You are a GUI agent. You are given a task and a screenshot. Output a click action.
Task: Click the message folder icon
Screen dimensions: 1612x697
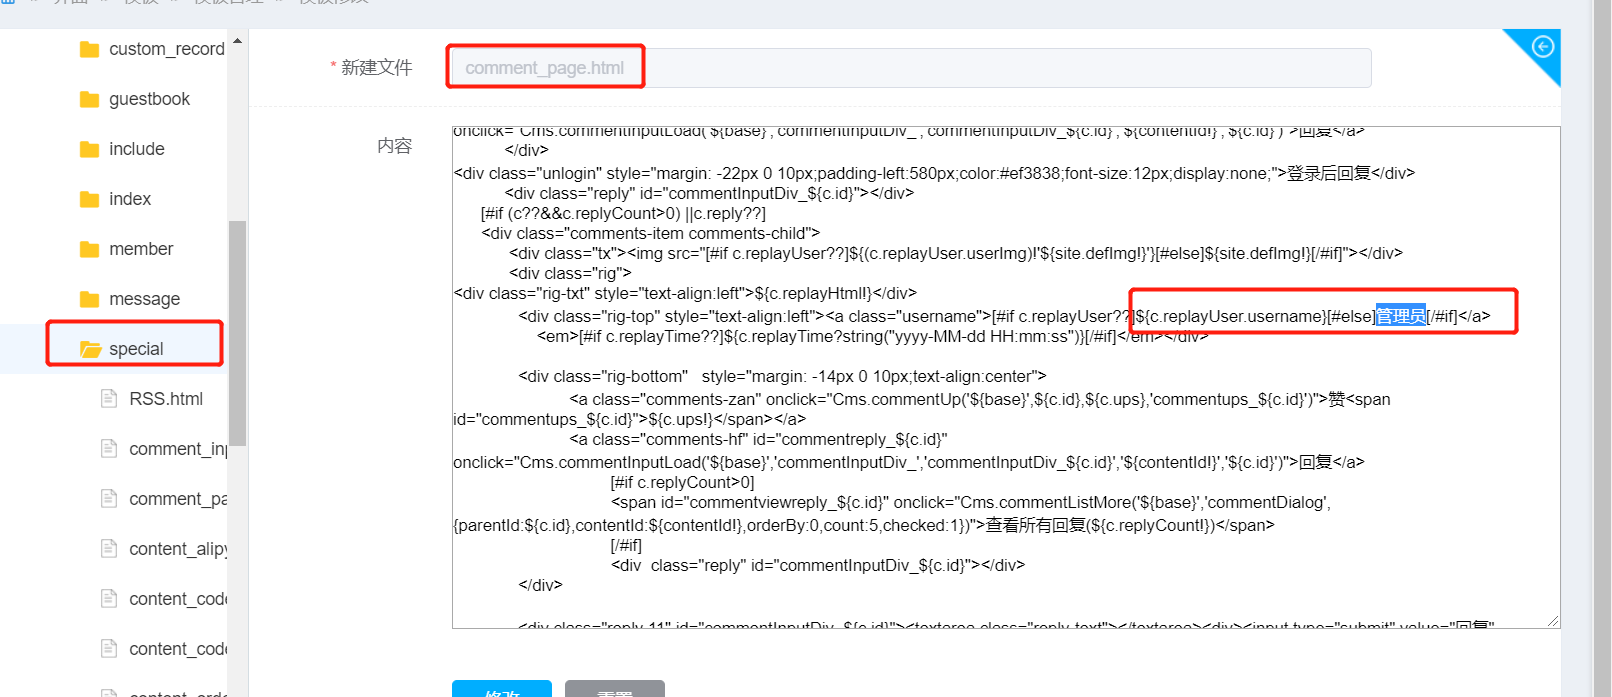click(x=90, y=299)
